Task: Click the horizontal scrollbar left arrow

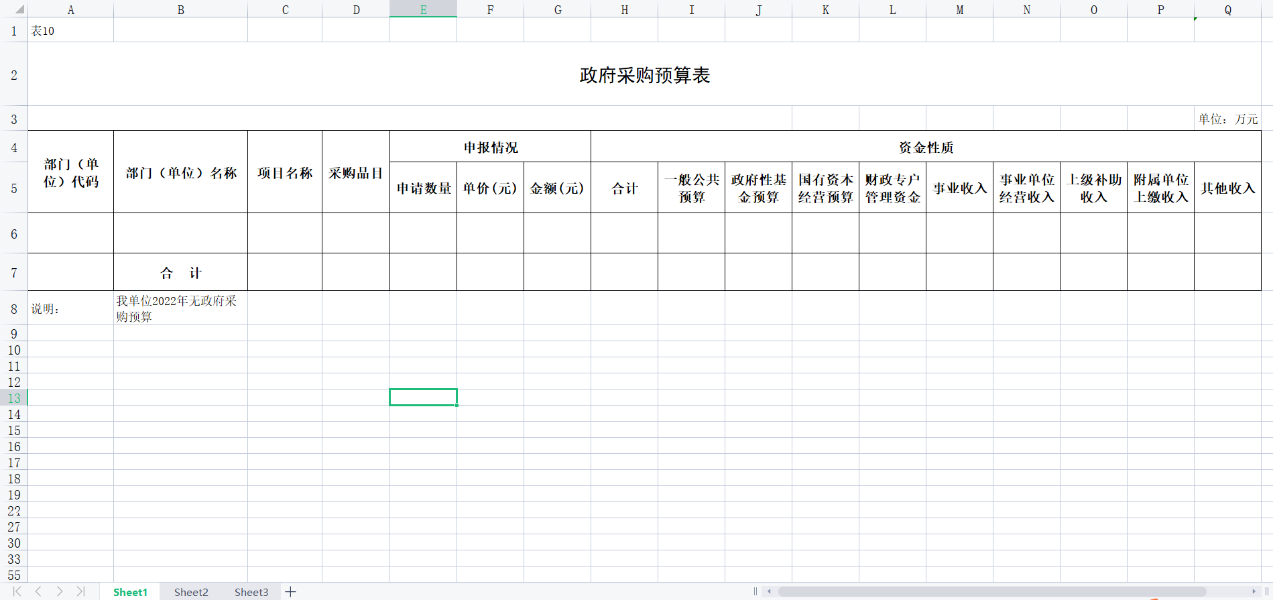Action: tap(769, 591)
